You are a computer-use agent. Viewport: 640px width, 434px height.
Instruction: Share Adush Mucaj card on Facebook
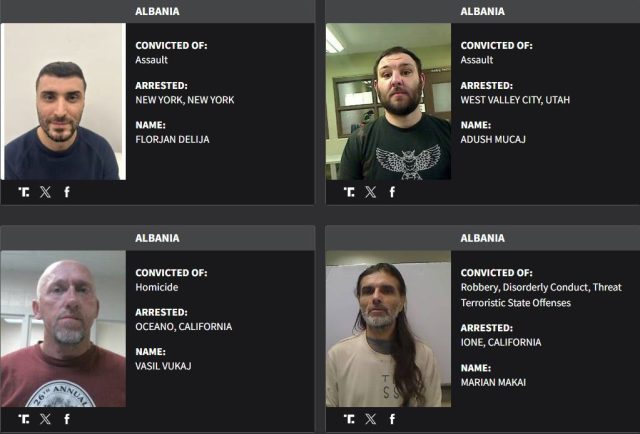392,192
